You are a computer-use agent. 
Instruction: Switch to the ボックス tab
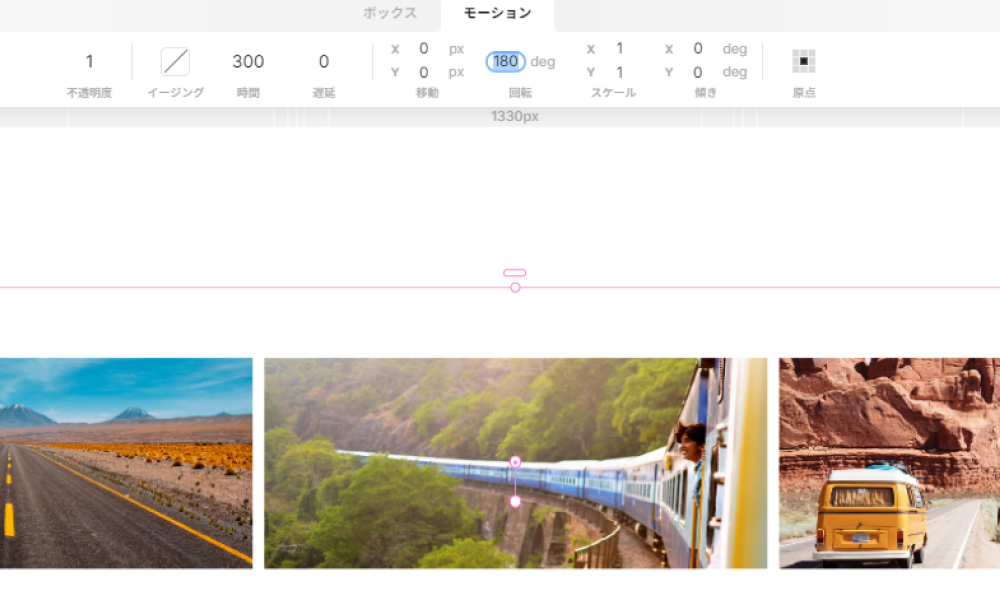click(x=389, y=13)
